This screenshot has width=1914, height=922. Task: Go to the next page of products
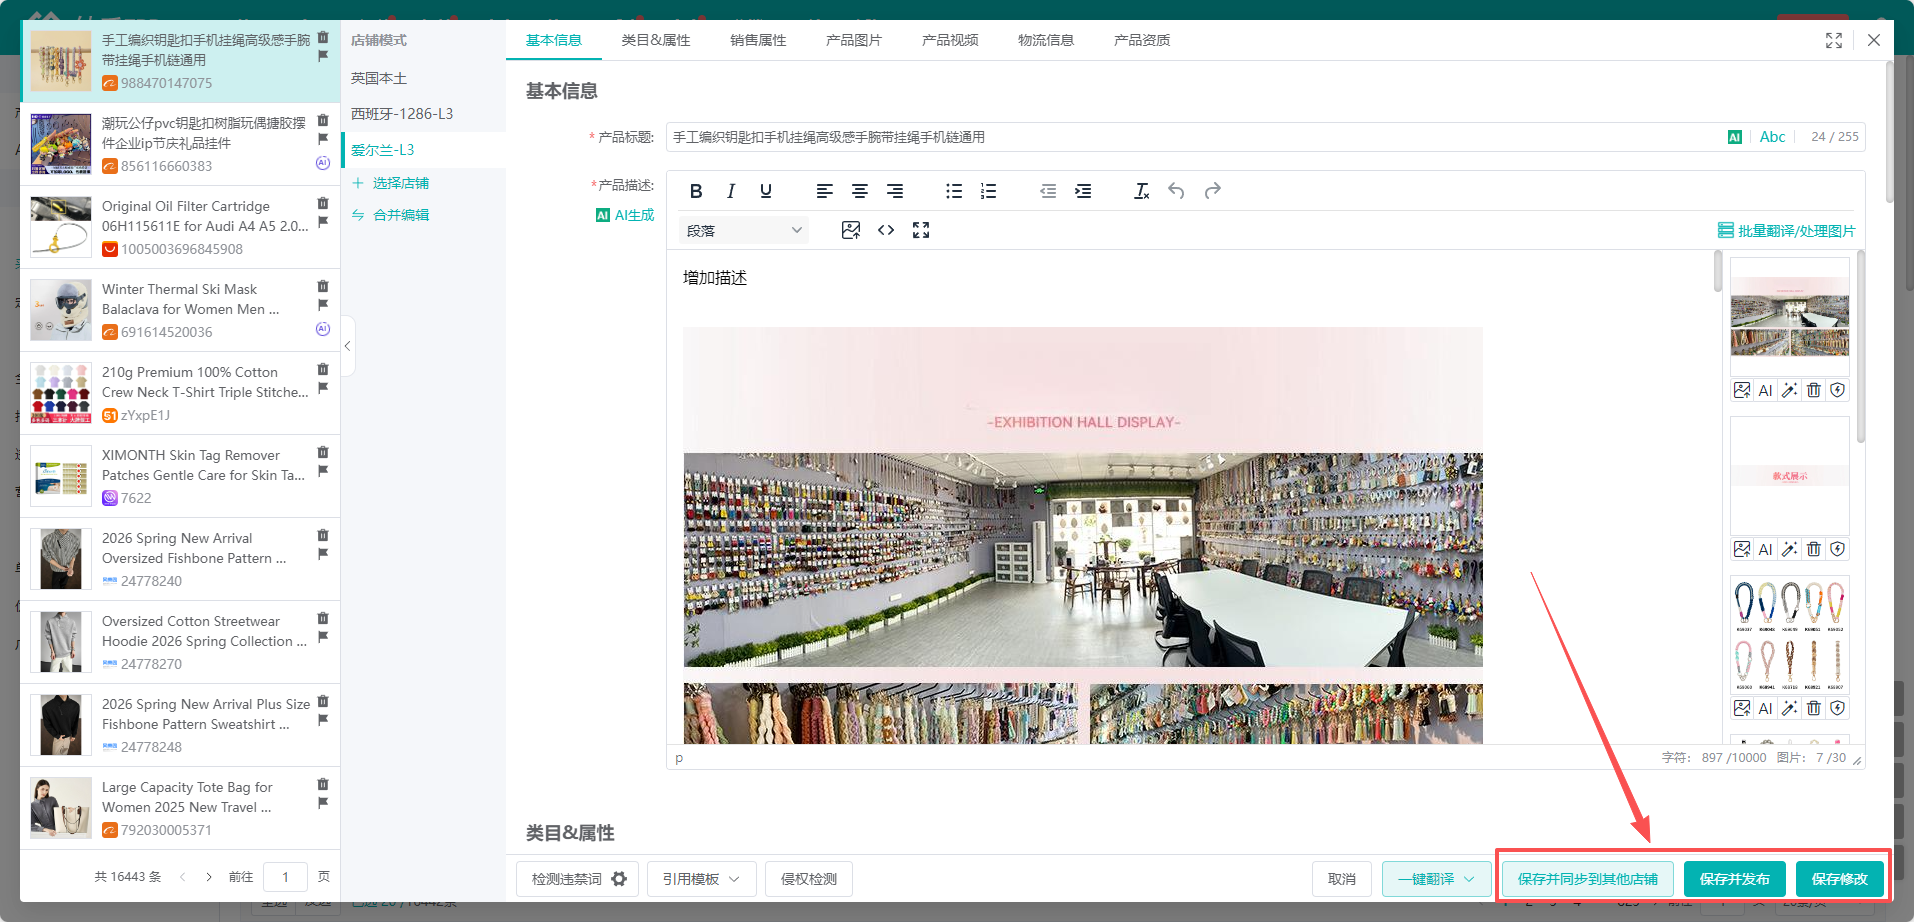tap(209, 877)
